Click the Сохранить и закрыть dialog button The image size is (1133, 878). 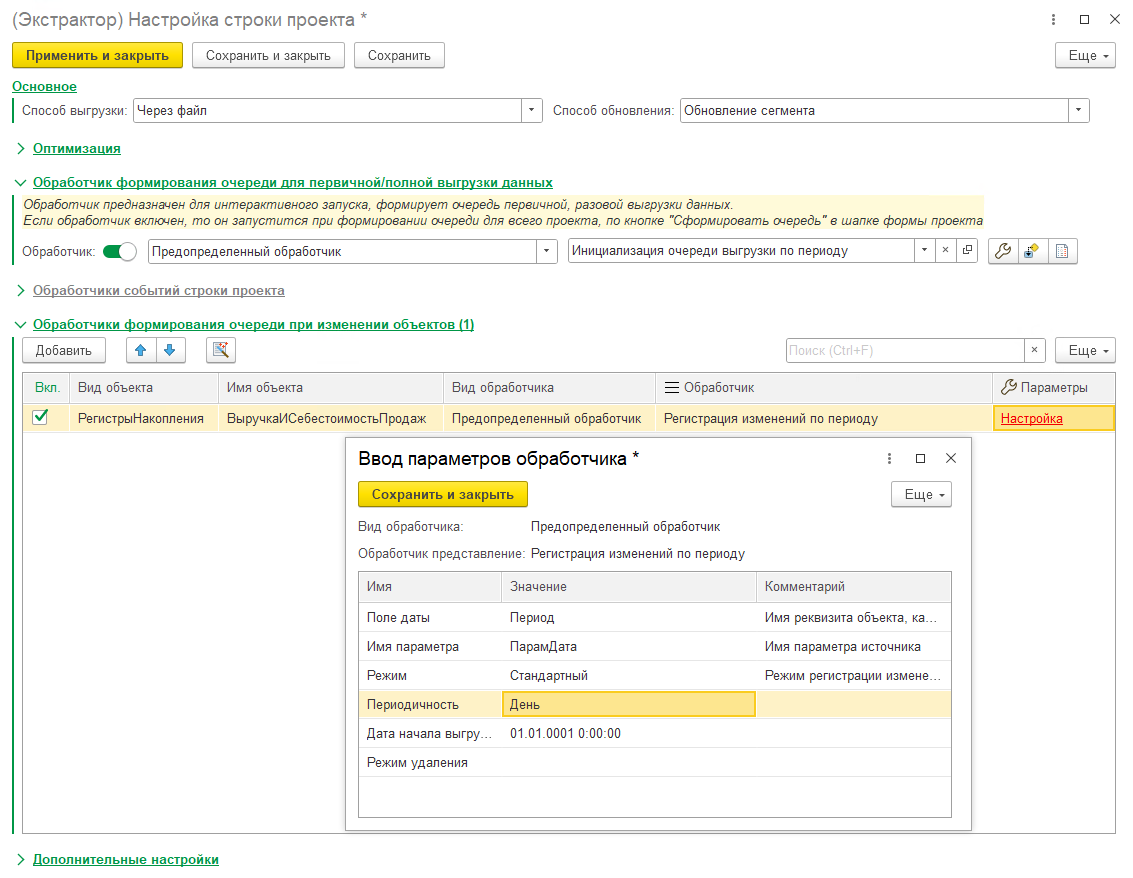[x=443, y=495]
